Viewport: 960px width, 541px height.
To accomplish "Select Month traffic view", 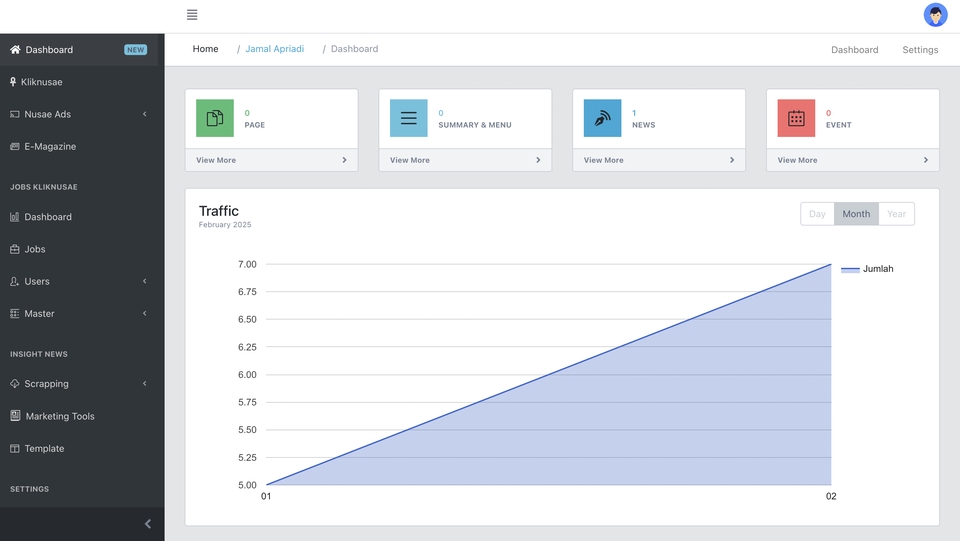I will click(856, 214).
